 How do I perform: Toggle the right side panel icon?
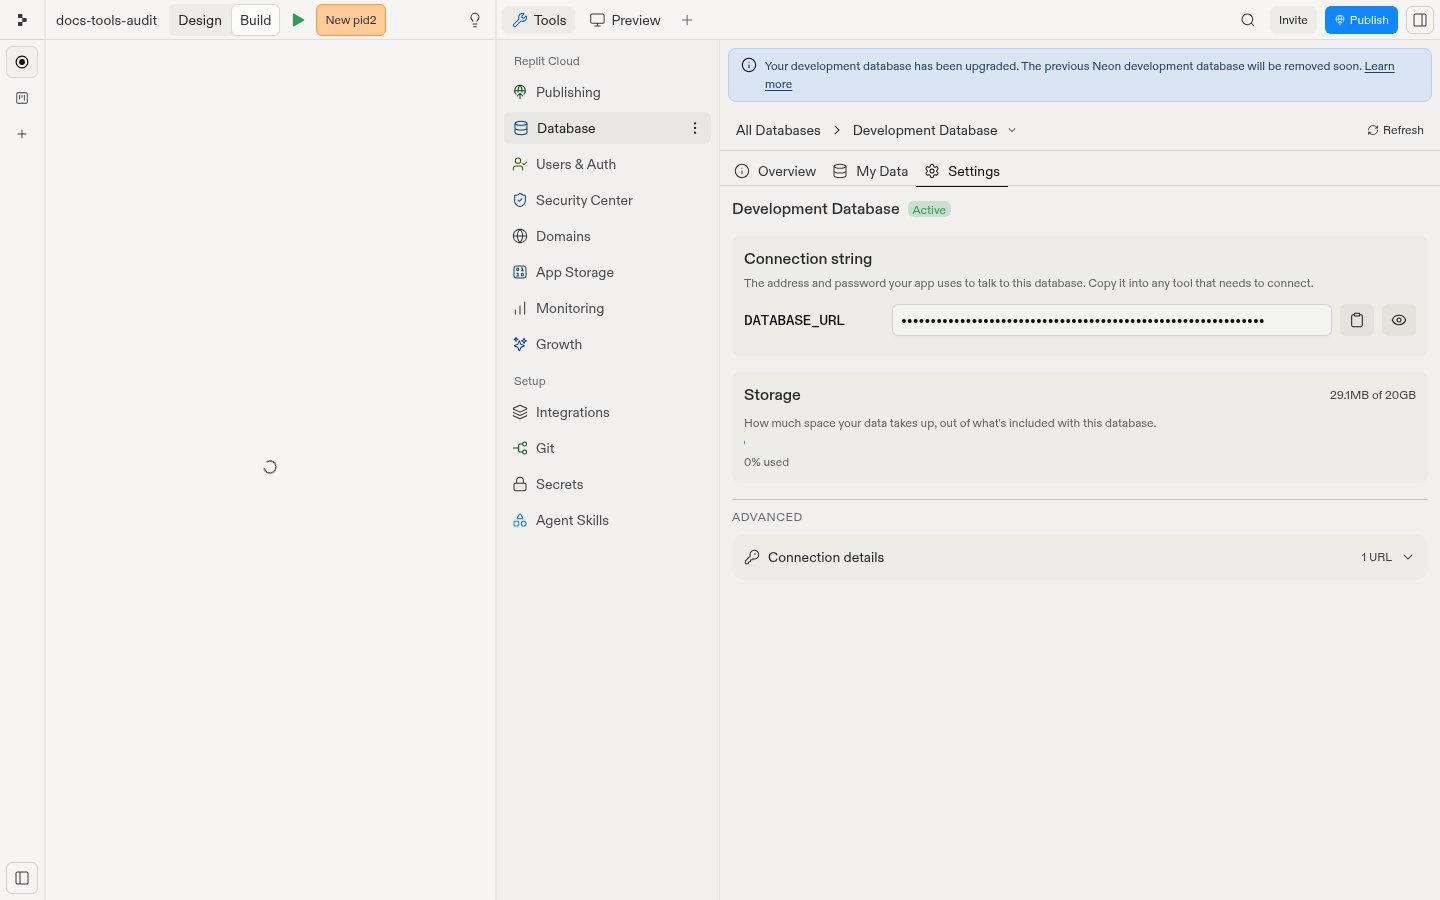coord(1420,20)
